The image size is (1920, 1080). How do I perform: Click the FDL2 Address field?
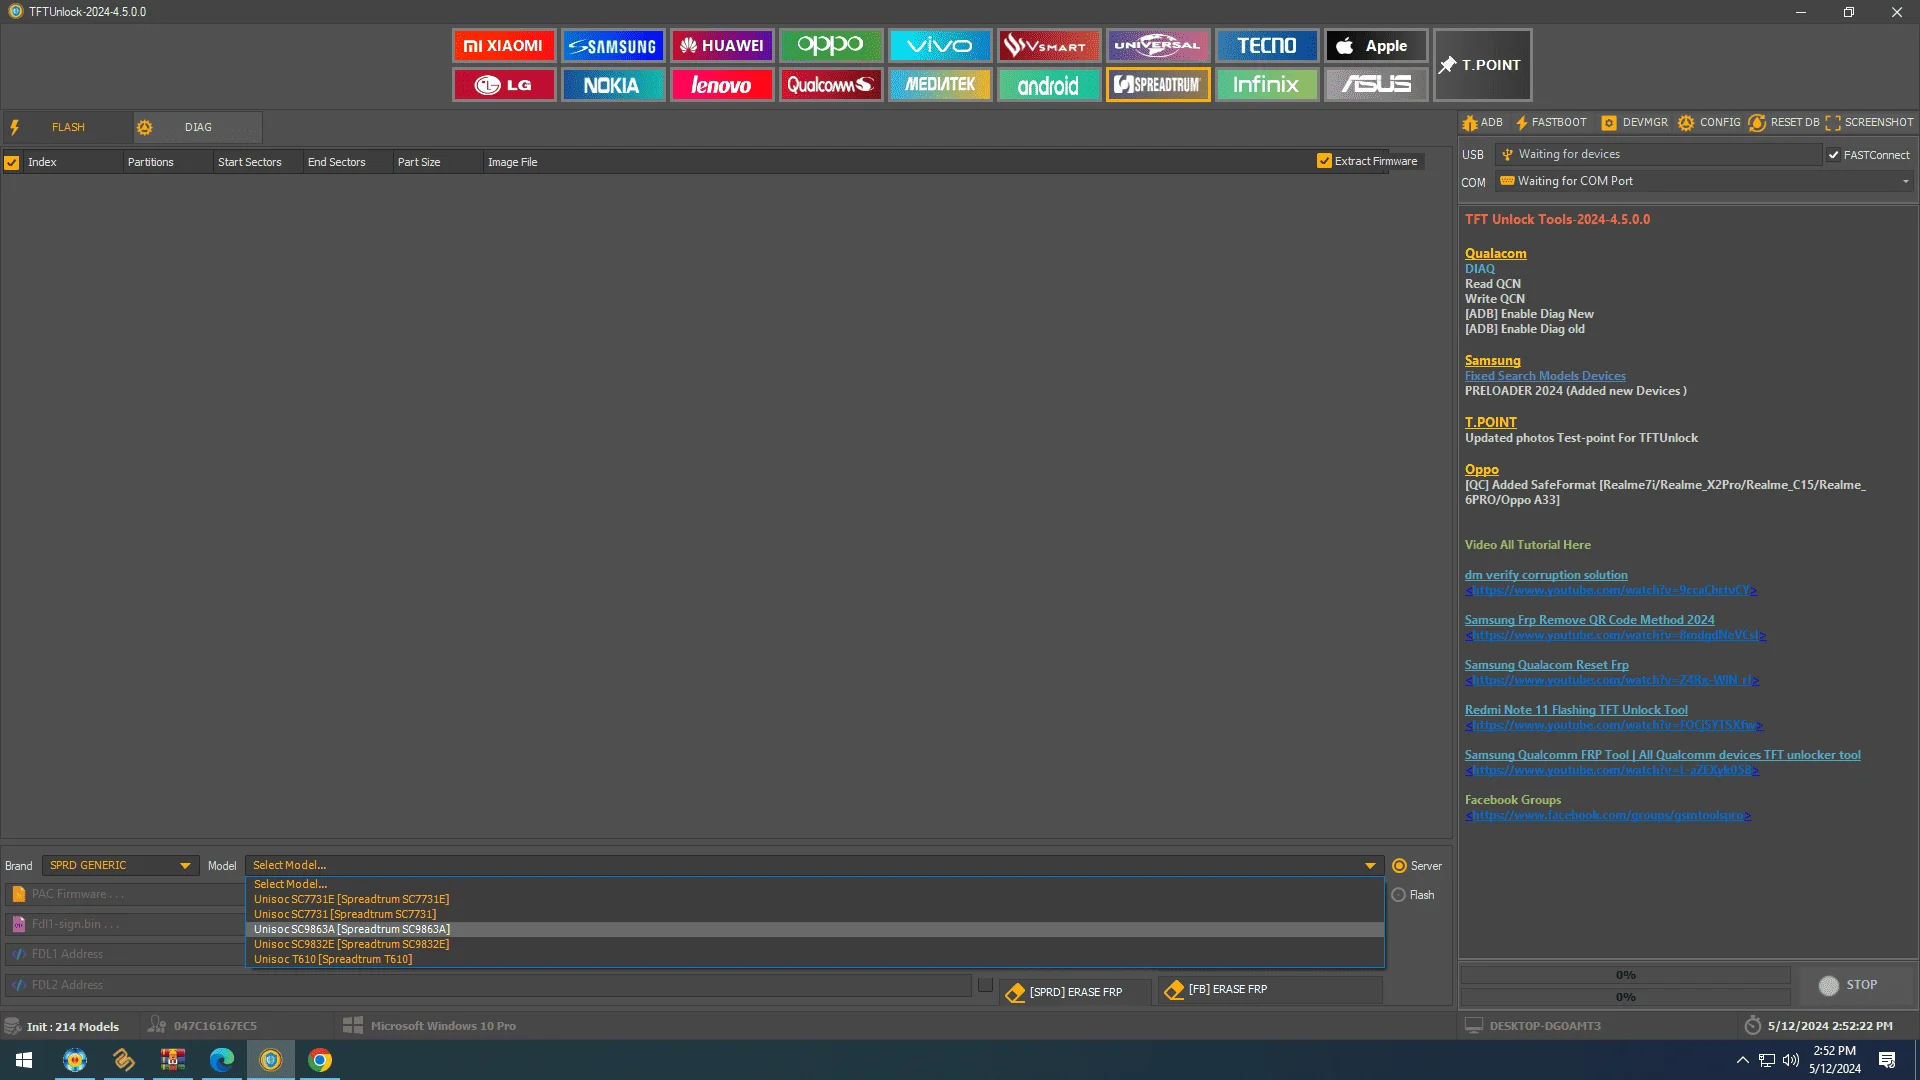[x=488, y=985]
